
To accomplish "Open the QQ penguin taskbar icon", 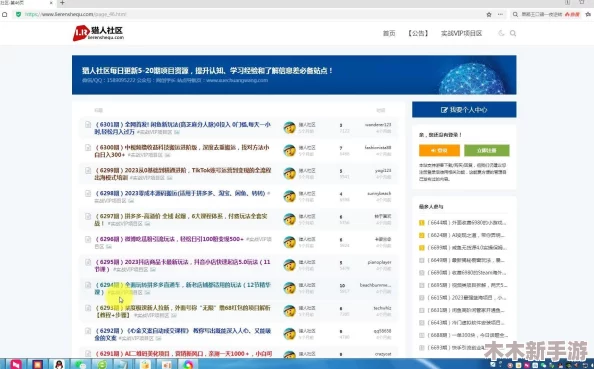I will coord(59,364).
